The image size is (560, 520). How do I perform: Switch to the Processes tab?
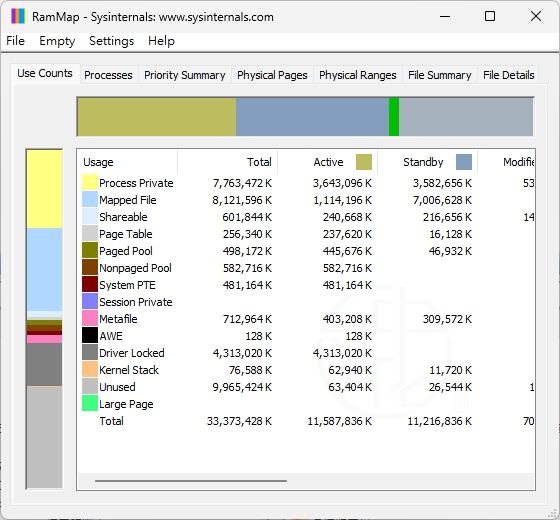click(x=108, y=75)
